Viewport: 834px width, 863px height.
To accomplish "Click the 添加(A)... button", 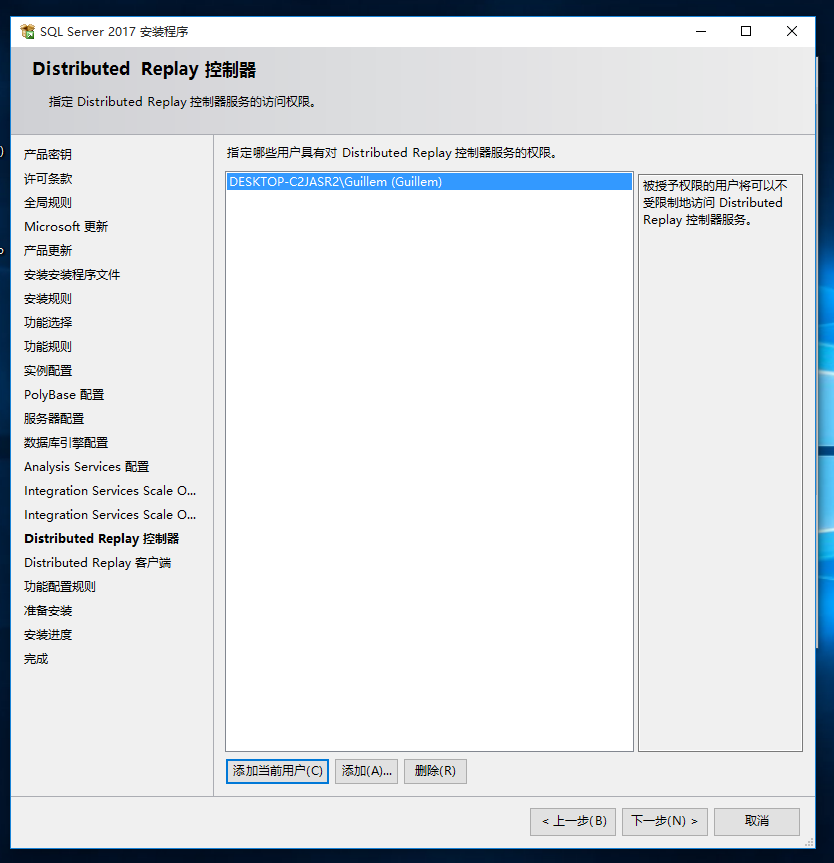I will point(366,771).
